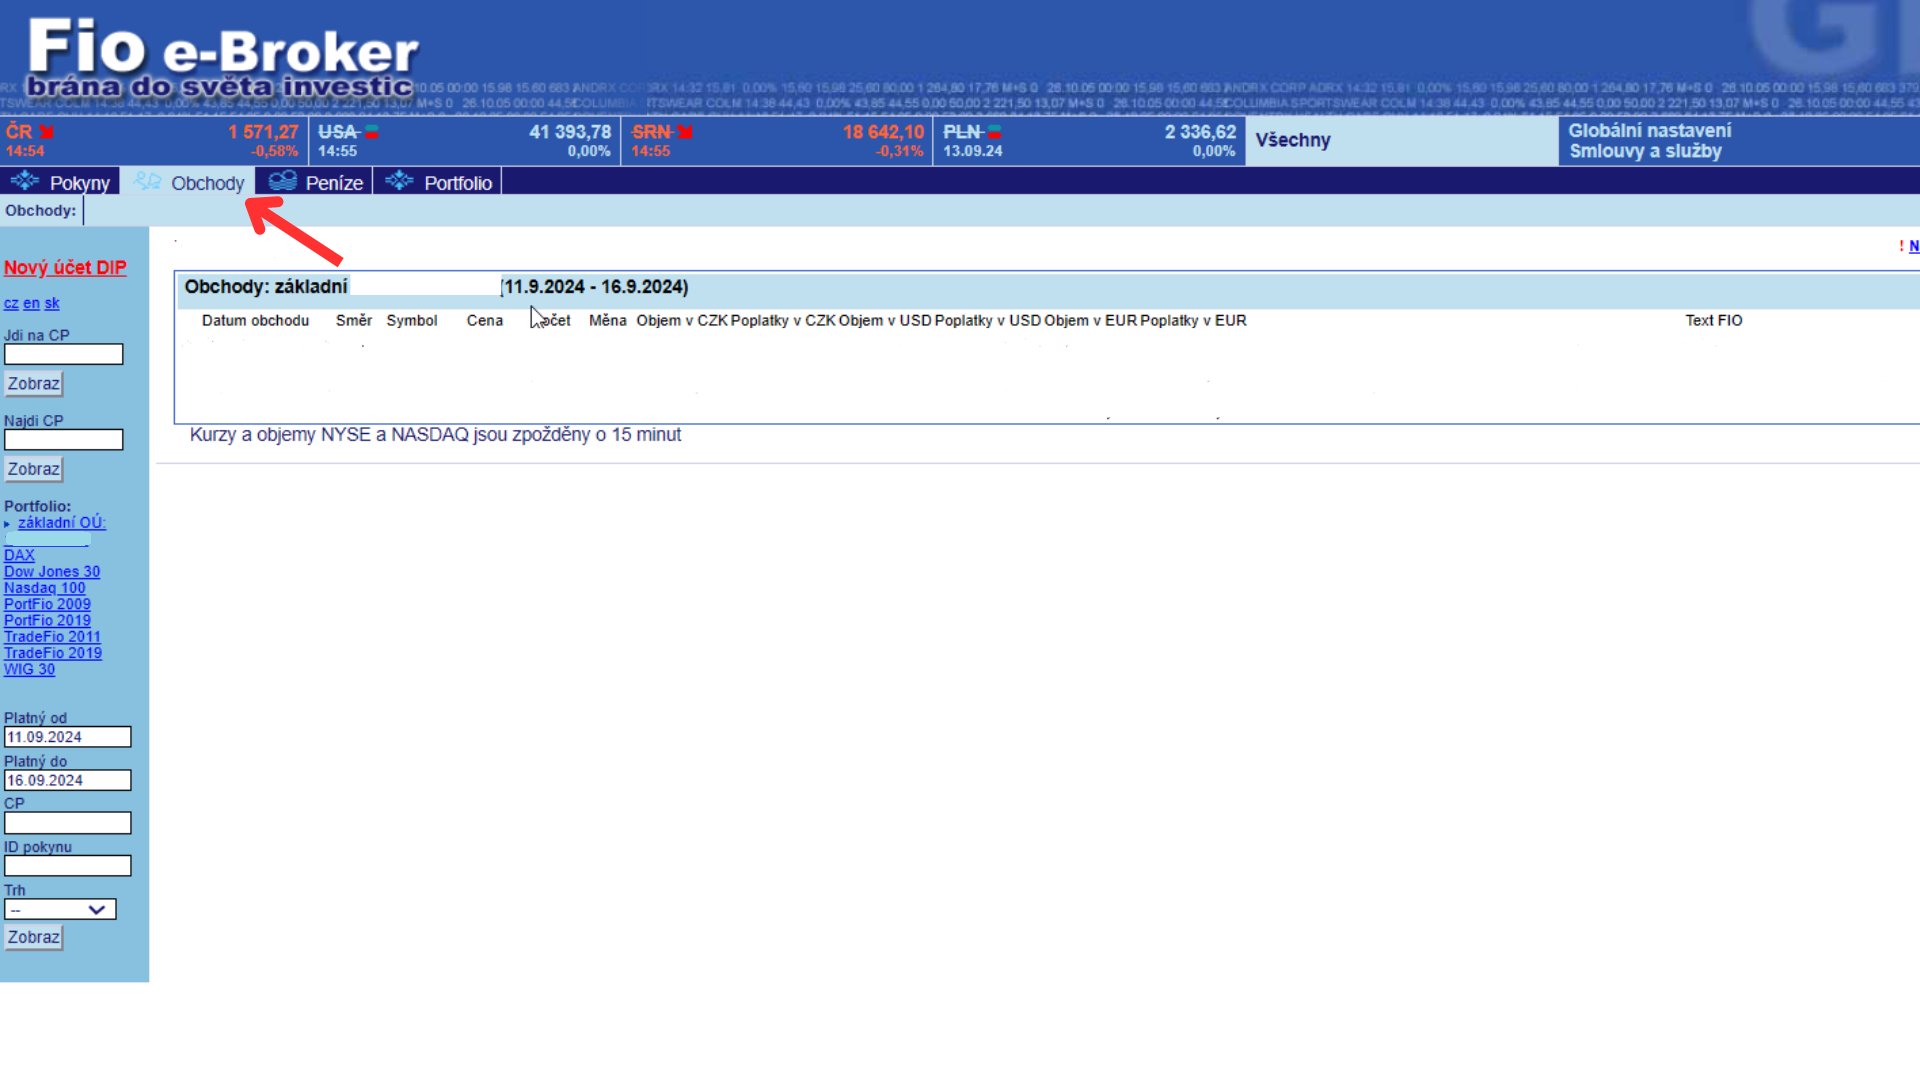Click the PLN market flag indicator

tap(995, 132)
